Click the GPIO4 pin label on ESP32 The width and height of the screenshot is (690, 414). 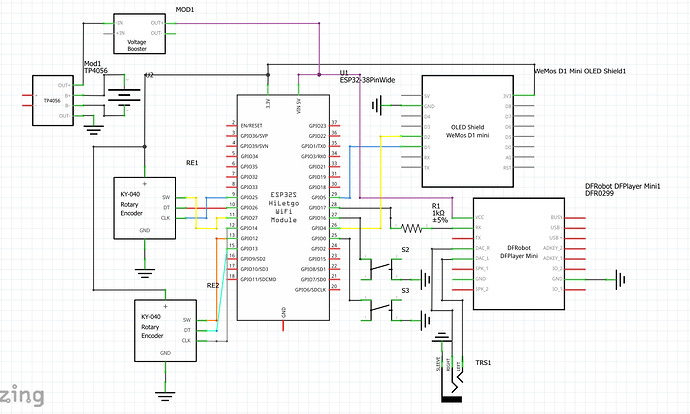(319, 228)
